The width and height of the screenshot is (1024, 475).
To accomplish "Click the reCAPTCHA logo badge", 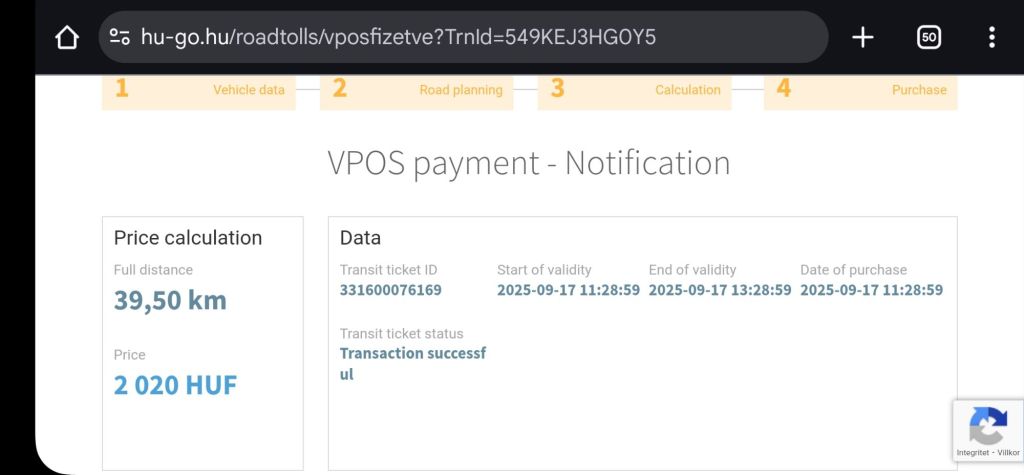I will pos(987,426).
